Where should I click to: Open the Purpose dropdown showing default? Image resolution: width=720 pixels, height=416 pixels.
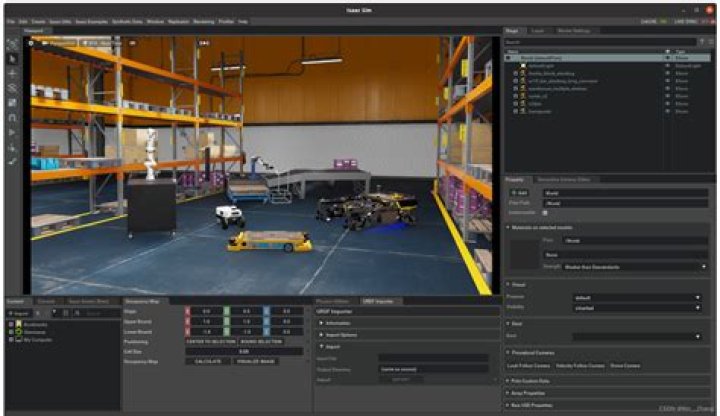click(637, 298)
